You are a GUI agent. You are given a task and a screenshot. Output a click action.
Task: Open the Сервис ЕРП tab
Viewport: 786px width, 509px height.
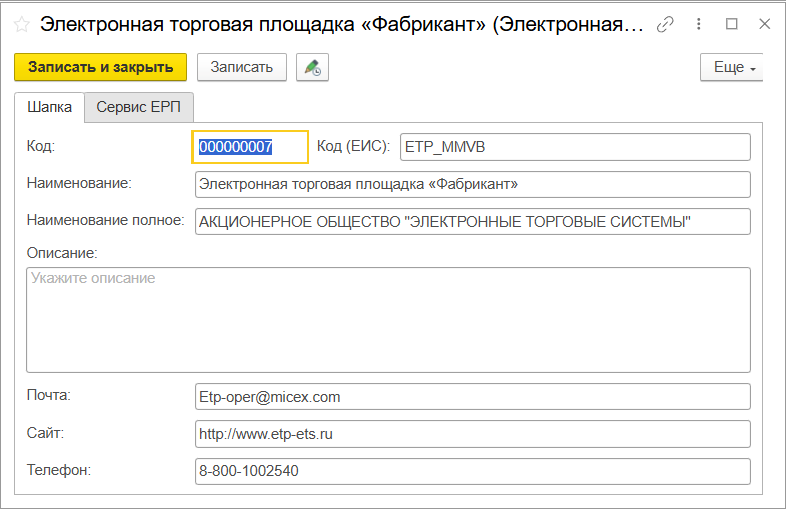pyautogui.click(x=138, y=107)
